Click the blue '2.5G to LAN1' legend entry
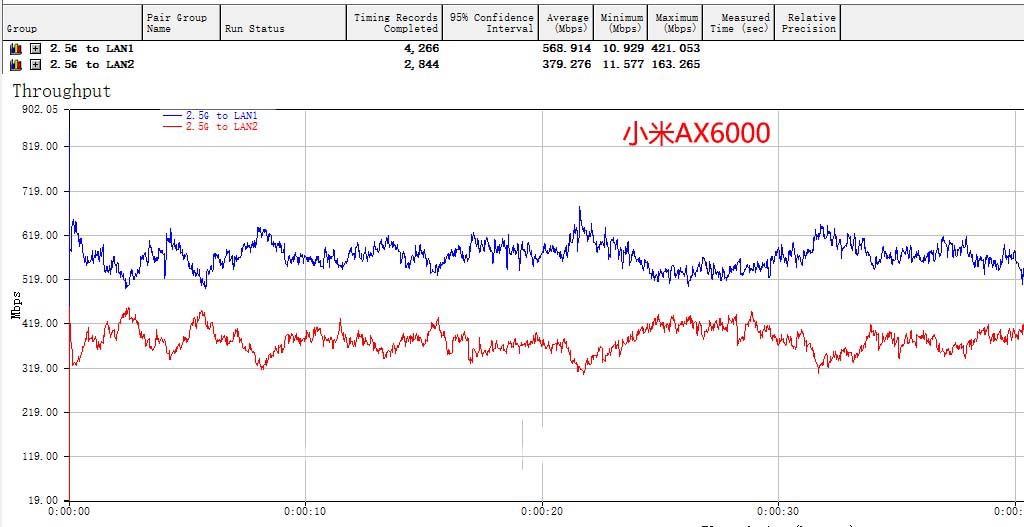Screen dimensions: 1024x527 [211, 115]
